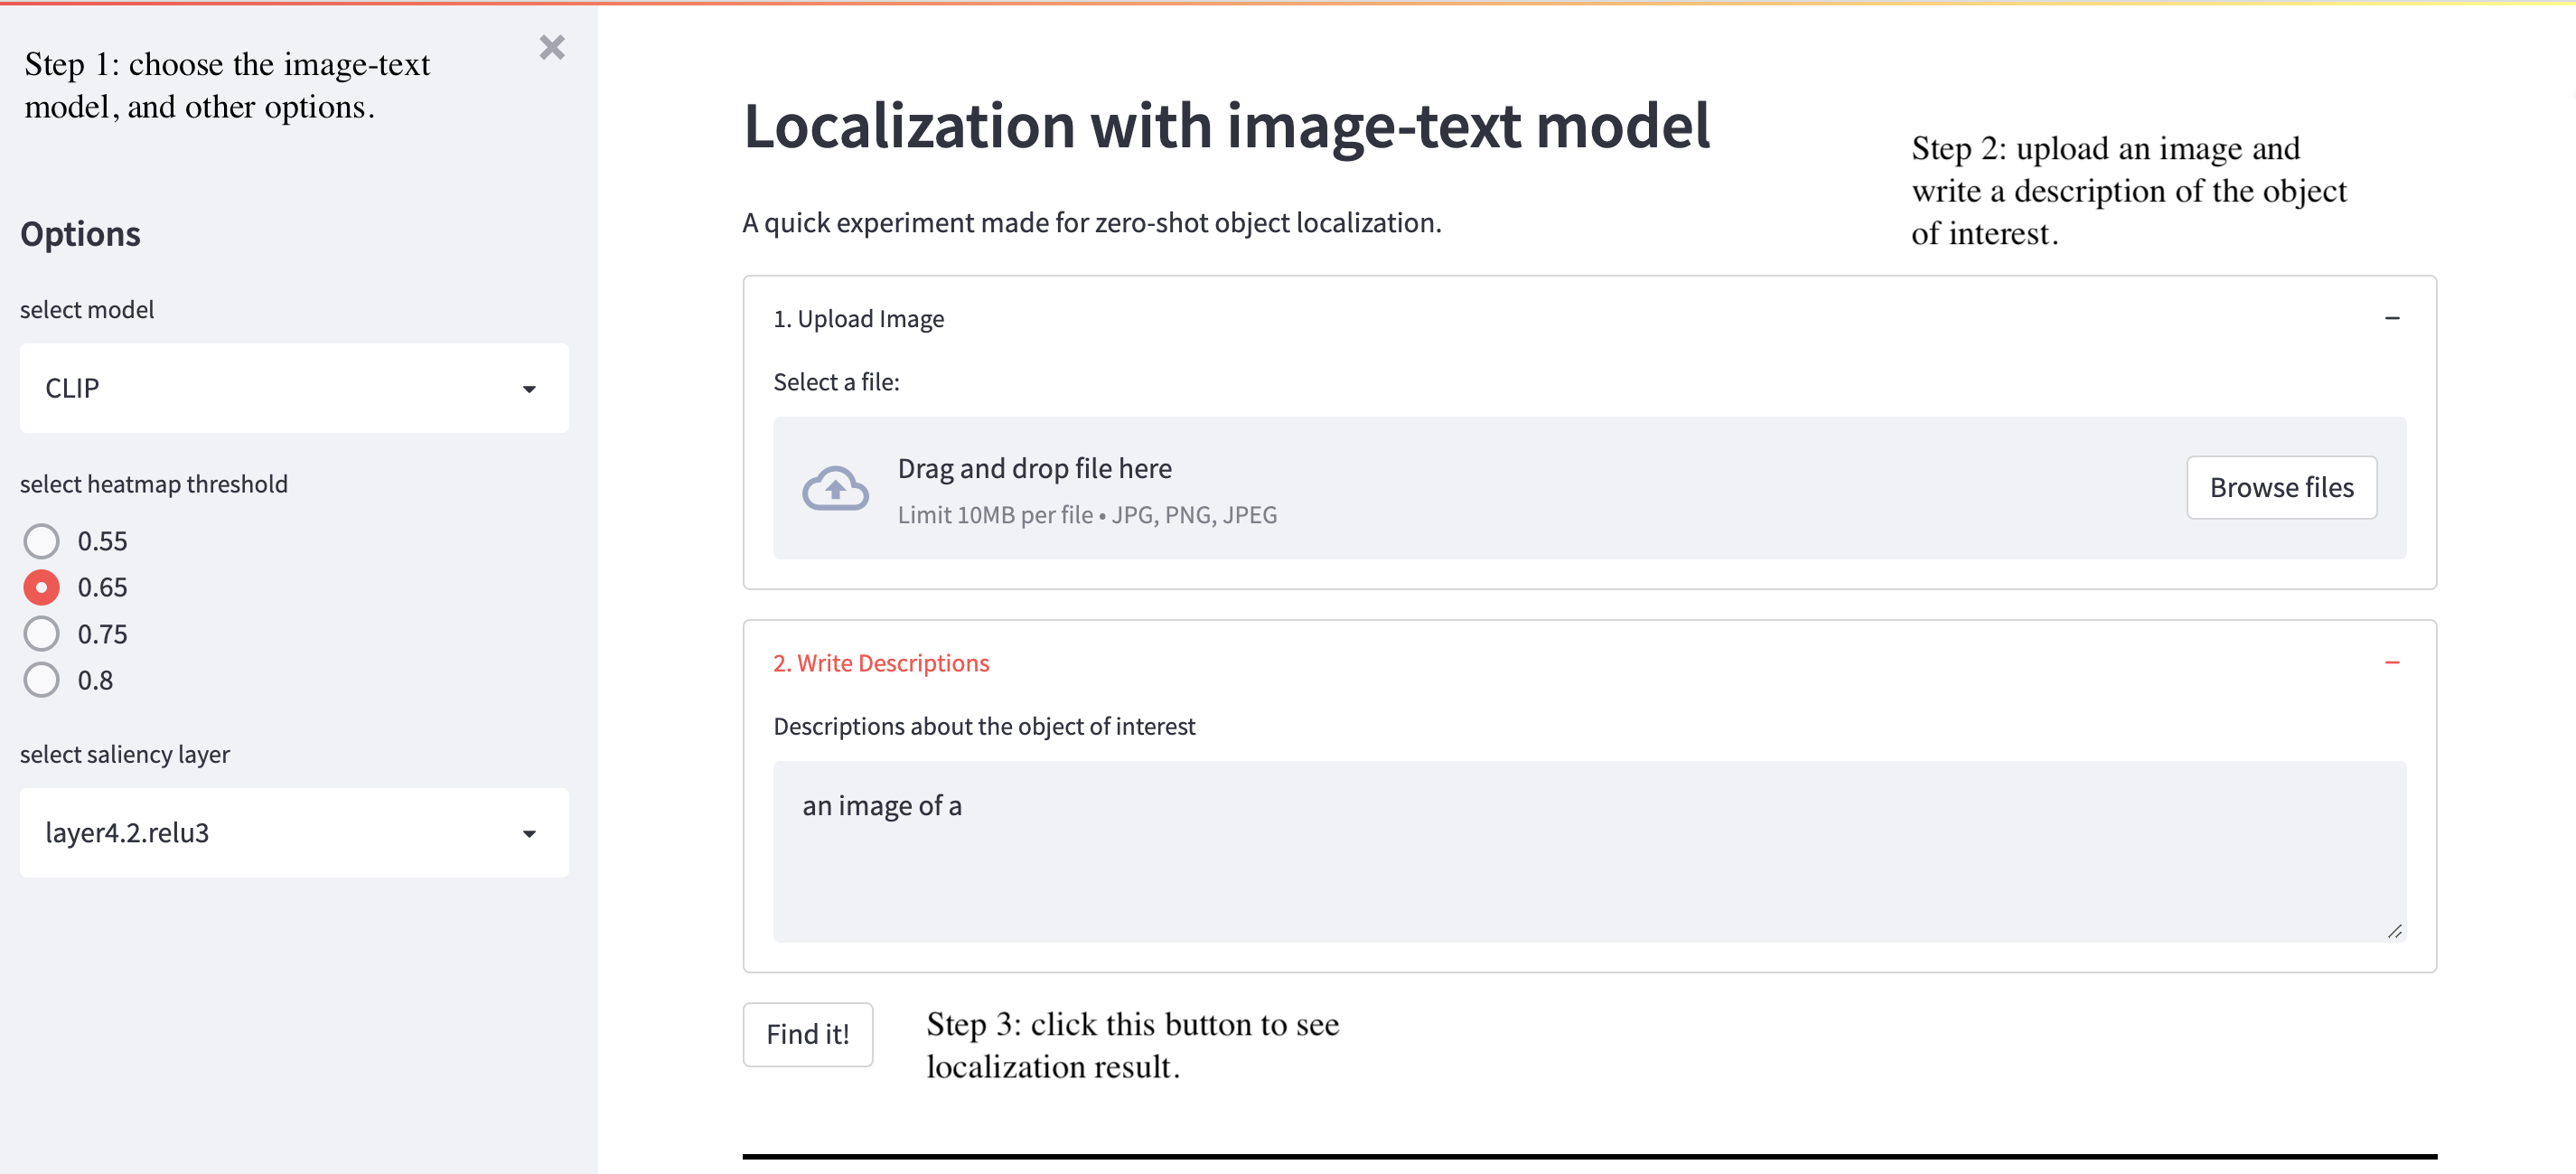2576x1174 pixels.
Task: Close the sidebar with the X icon
Action: point(552,47)
